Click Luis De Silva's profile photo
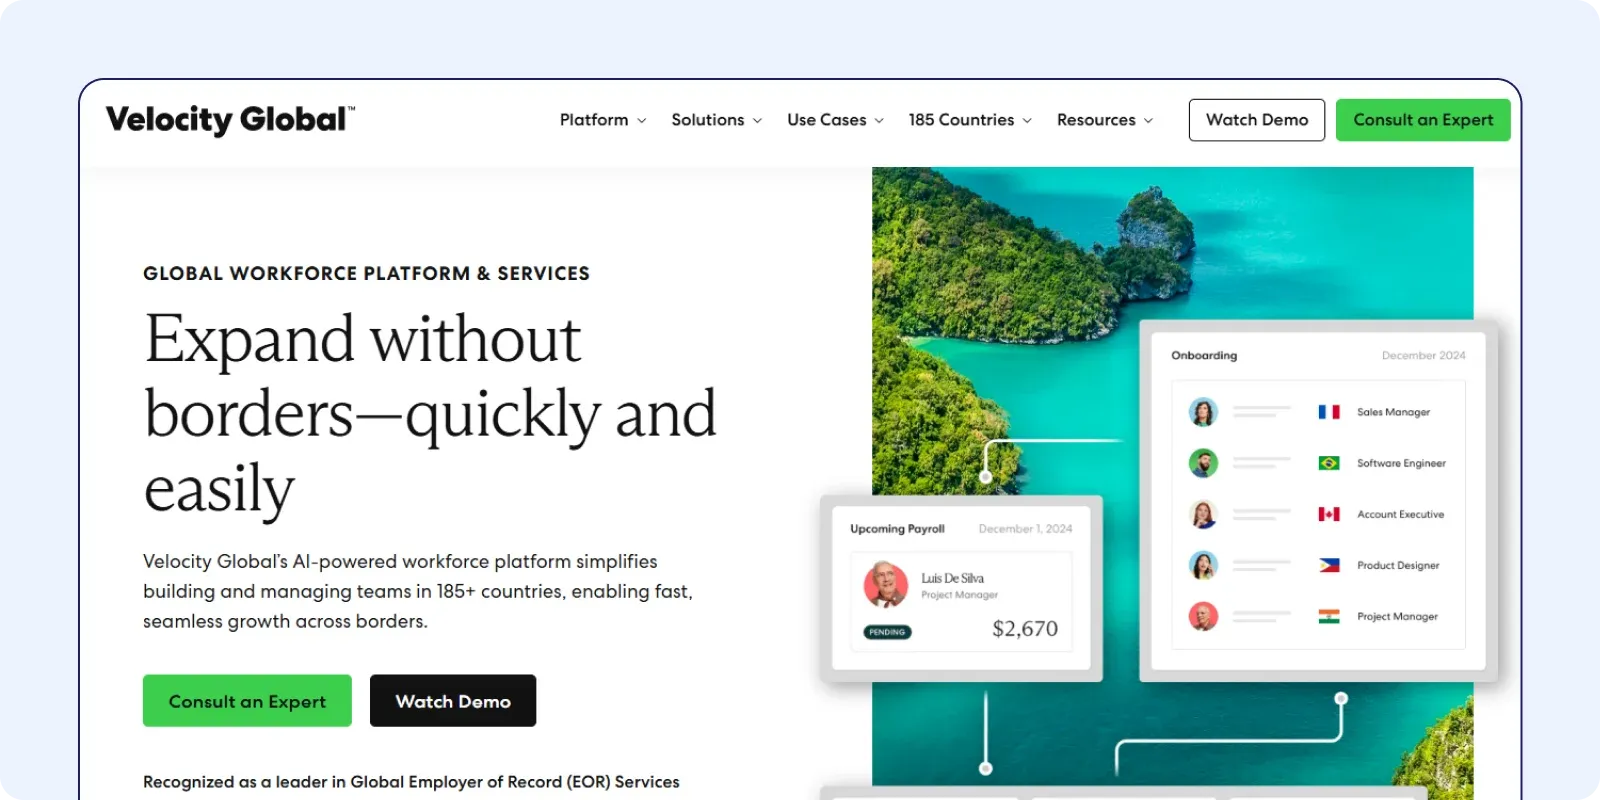1600x800 pixels. coord(885,585)
